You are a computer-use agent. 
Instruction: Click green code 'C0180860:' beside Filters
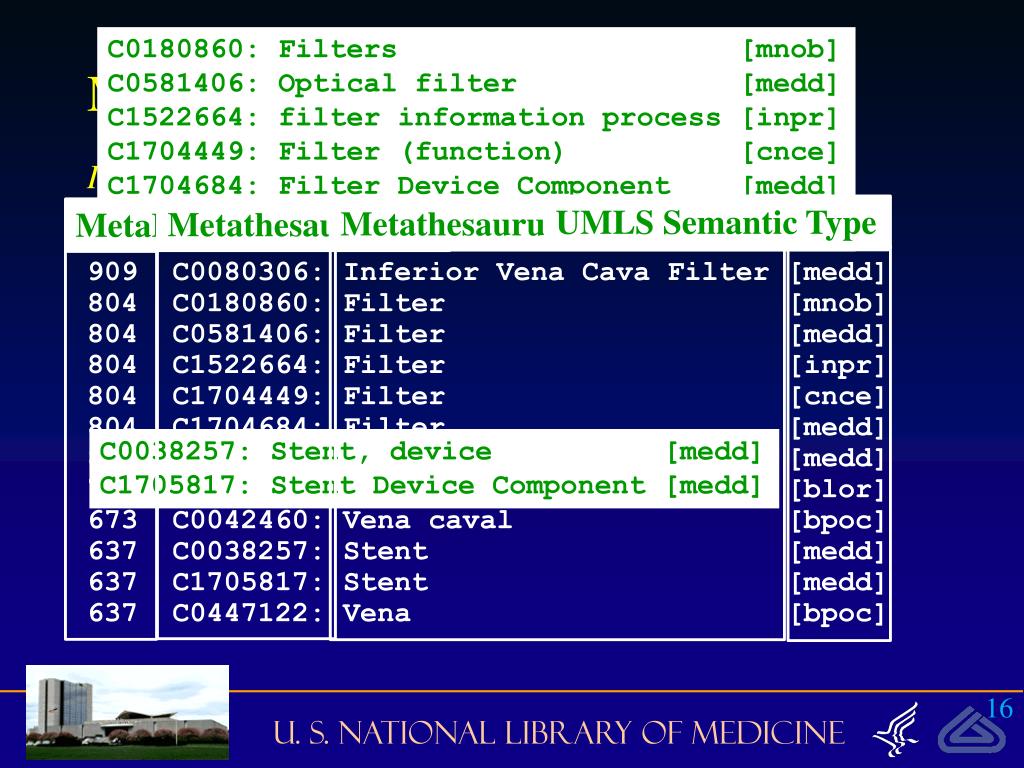[184, 50]
